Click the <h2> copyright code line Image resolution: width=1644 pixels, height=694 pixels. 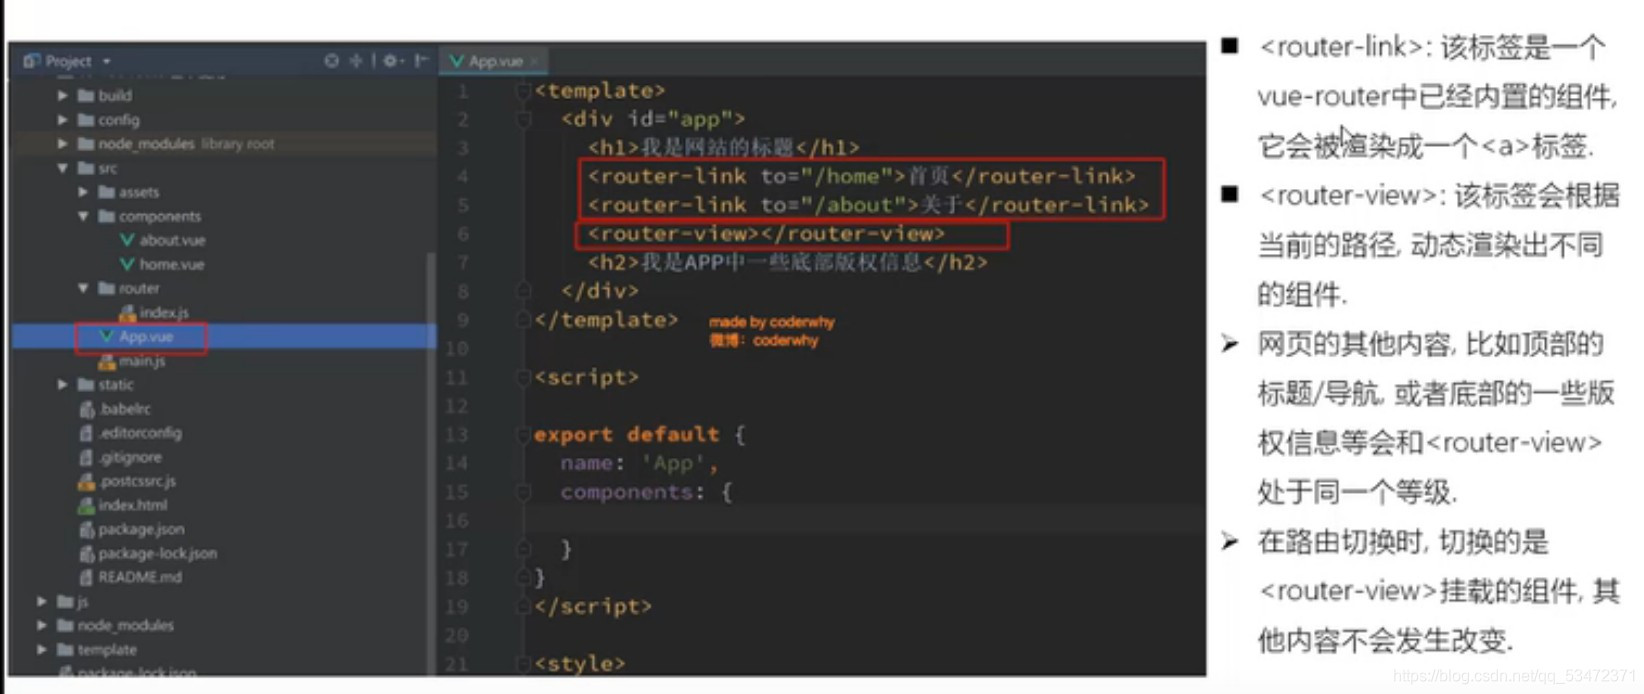[x=788, y=263]
